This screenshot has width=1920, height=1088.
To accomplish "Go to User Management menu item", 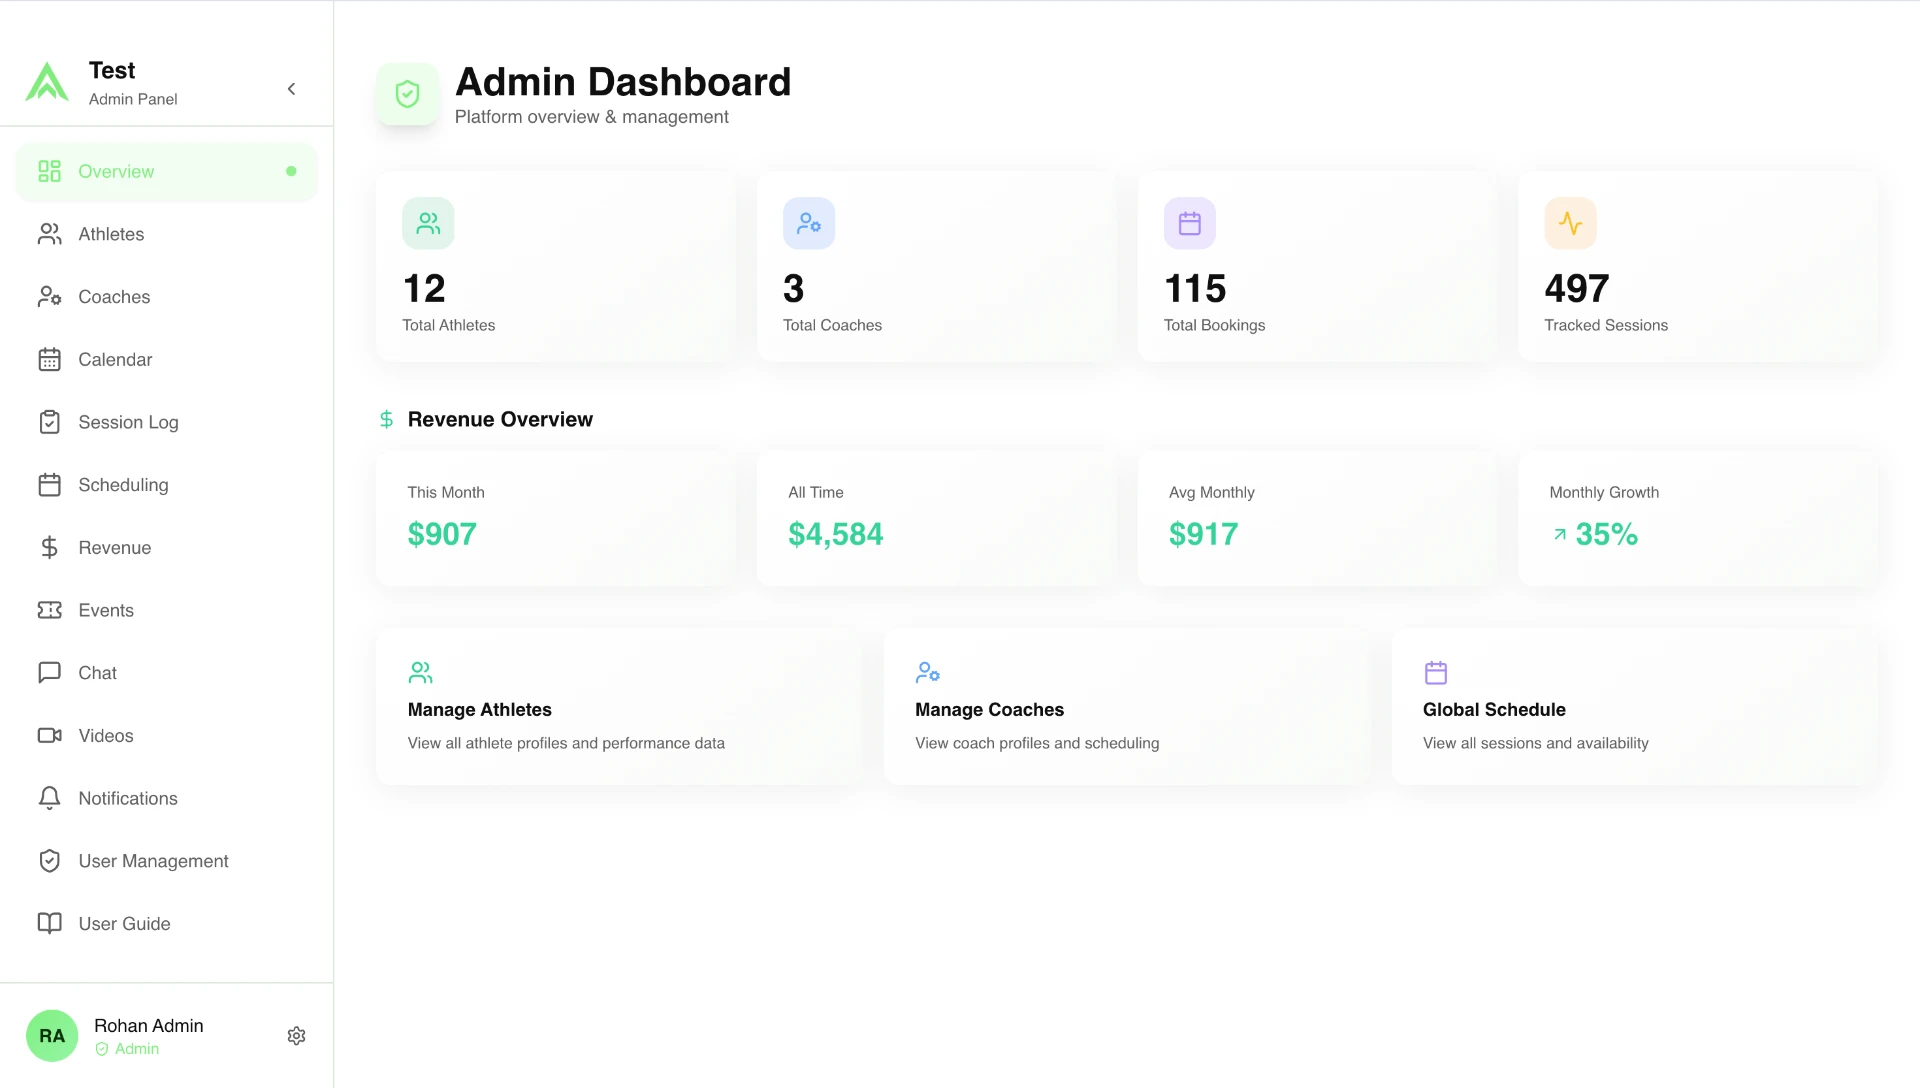I will [x=167, y=861].
